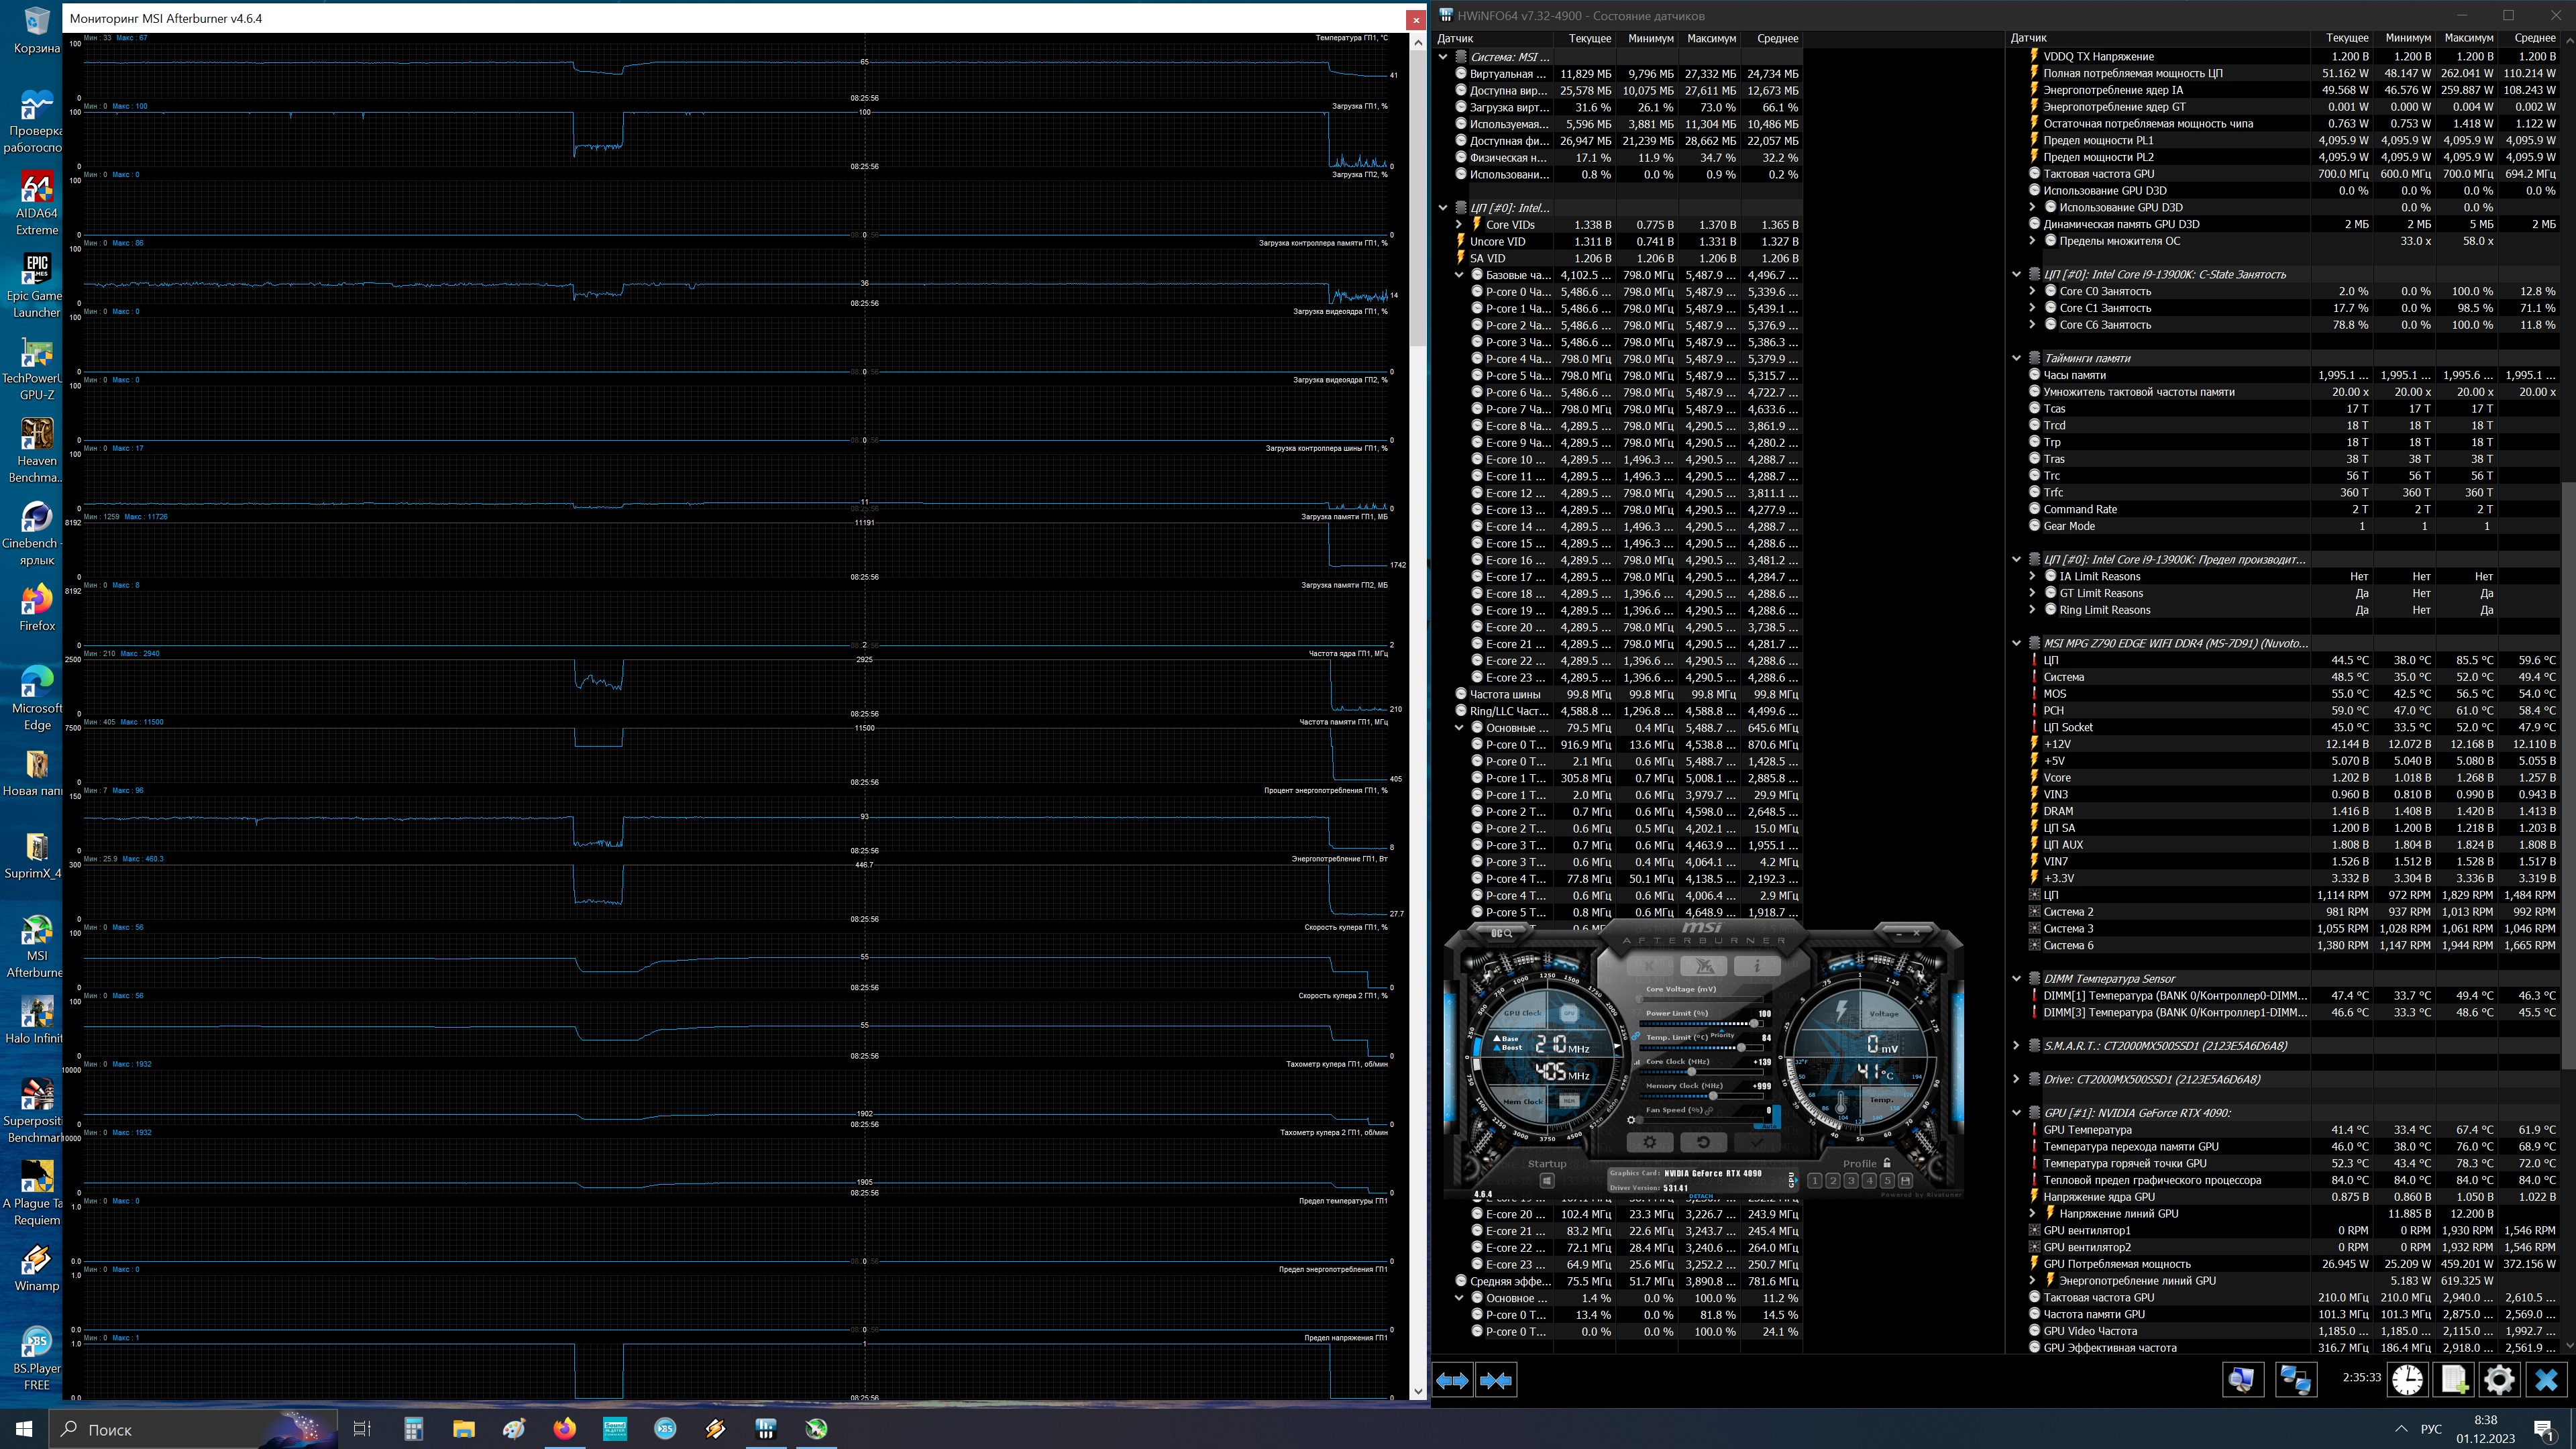Toggle the profile lock icon

click(x=1887, y=1163)
